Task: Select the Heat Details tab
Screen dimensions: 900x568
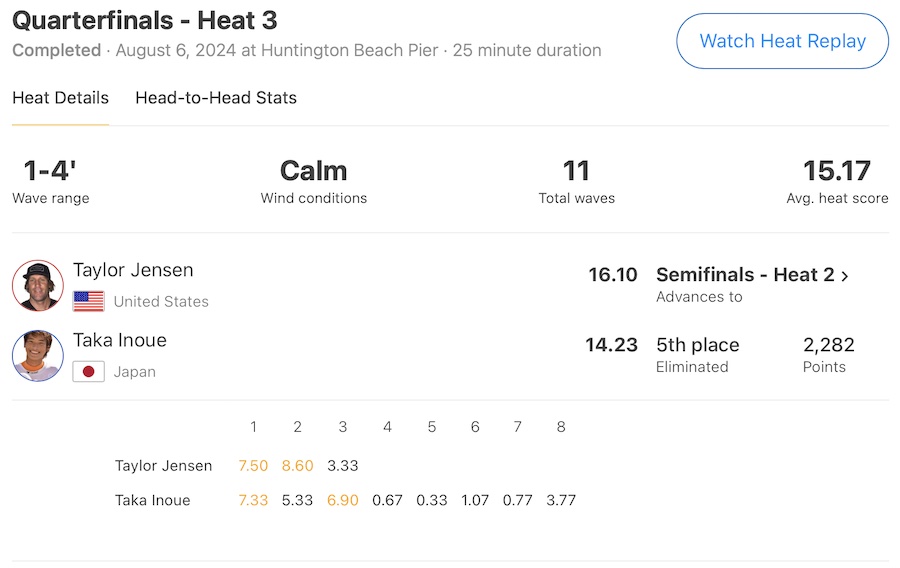Action: [x=60, y=98]
